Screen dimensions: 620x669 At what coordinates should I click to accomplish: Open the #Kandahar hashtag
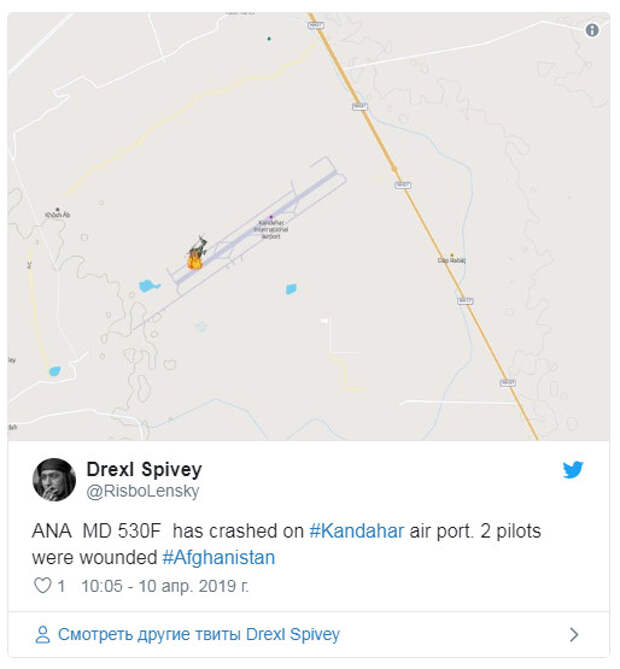[357, 531]
